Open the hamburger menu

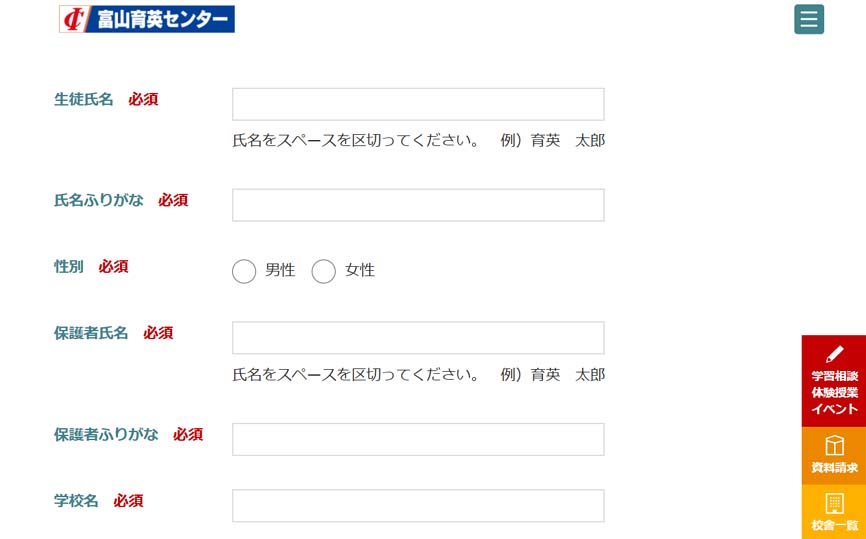pos(809,19)
